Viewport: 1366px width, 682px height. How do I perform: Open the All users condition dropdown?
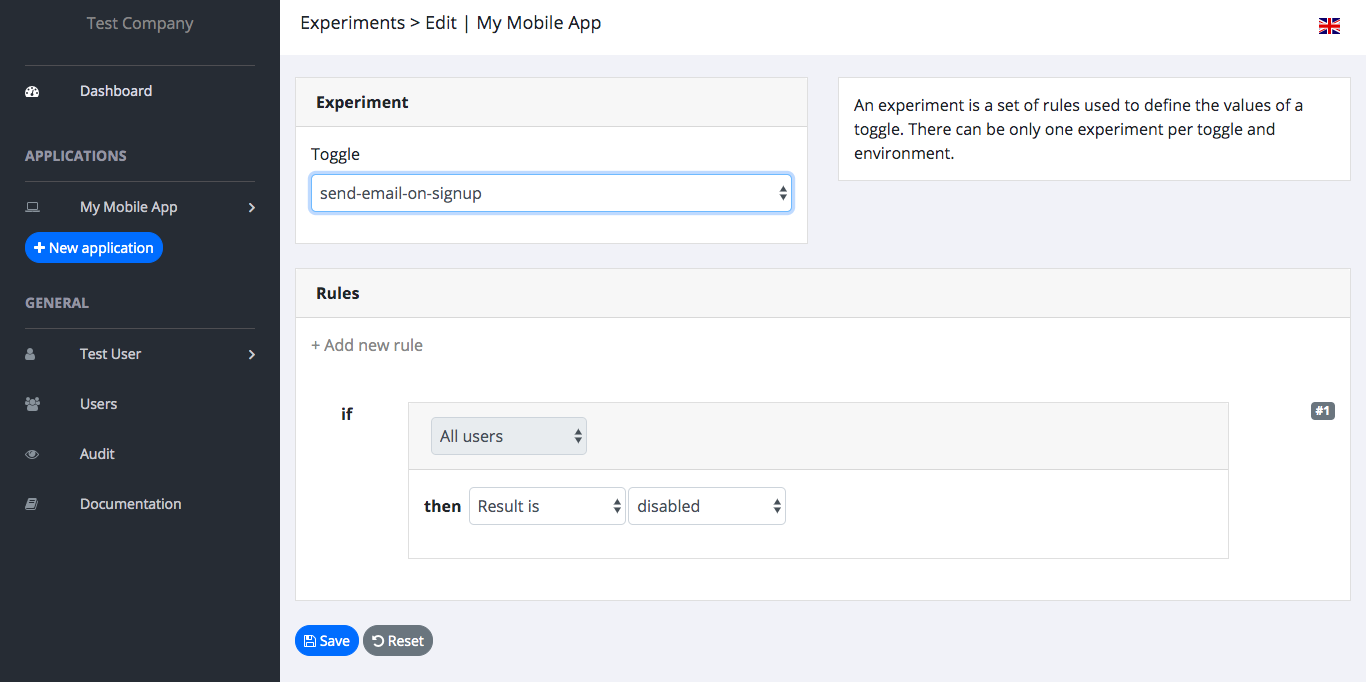click(x=508, y=435)
